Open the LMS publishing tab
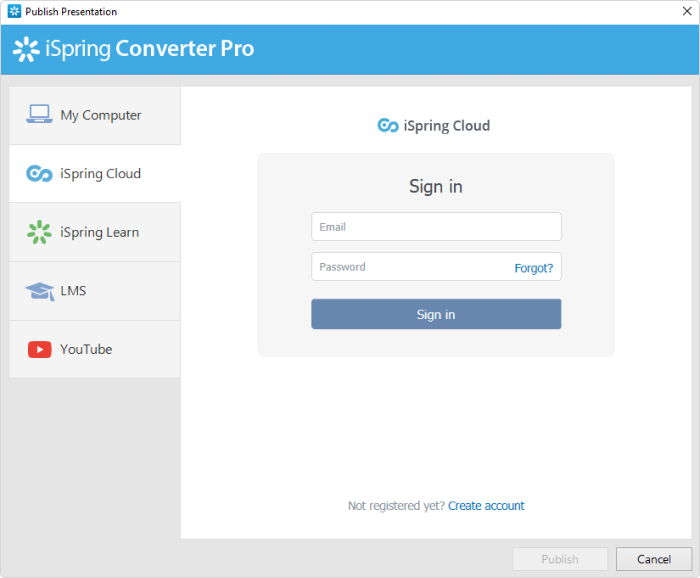700x578 pixels. [95, 291]
